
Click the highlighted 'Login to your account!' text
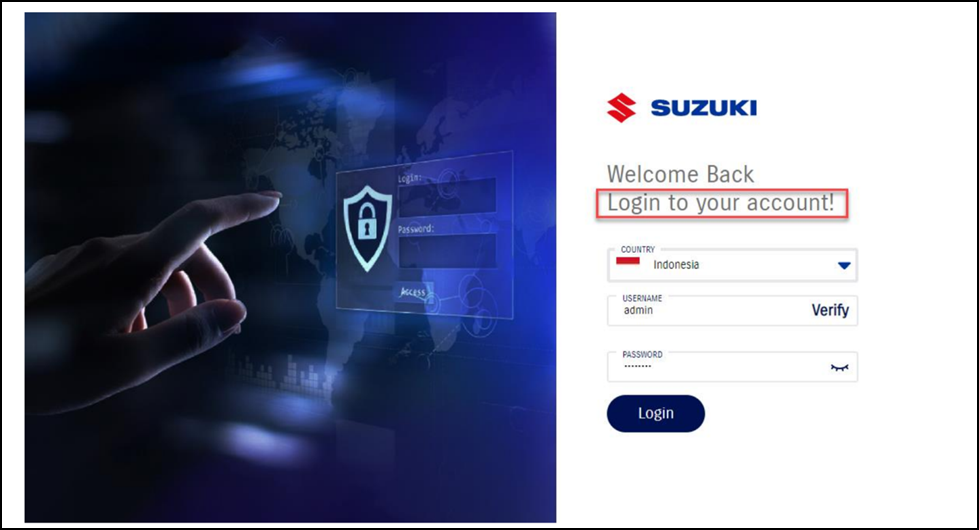[x=721, y=203]
